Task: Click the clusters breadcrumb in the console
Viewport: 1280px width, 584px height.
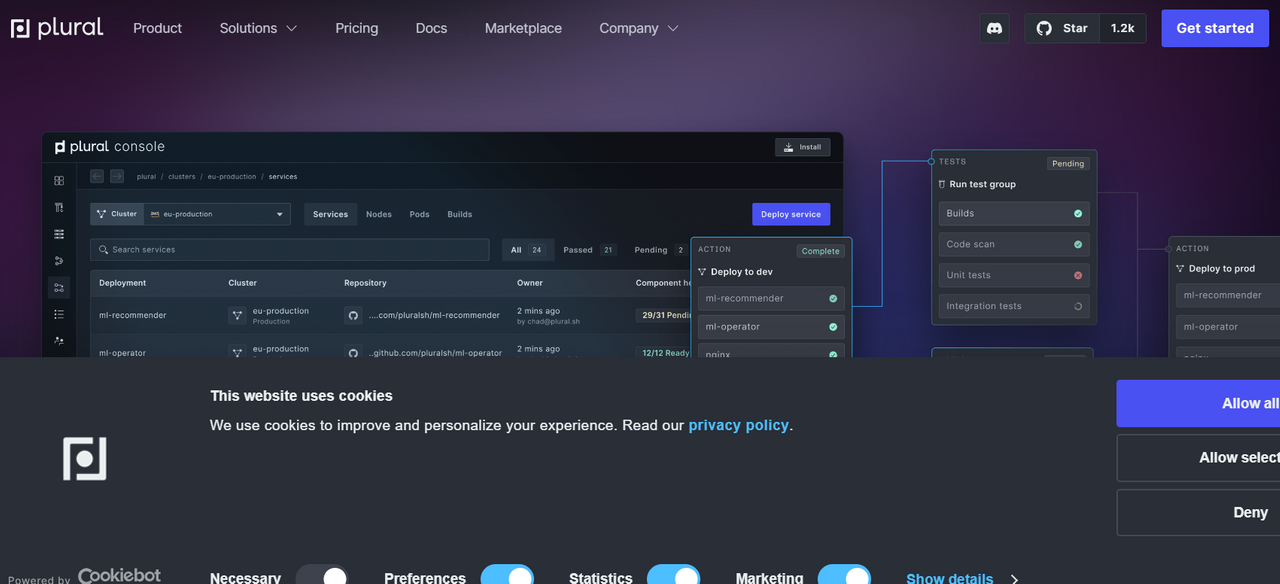Action: point(182,177)
